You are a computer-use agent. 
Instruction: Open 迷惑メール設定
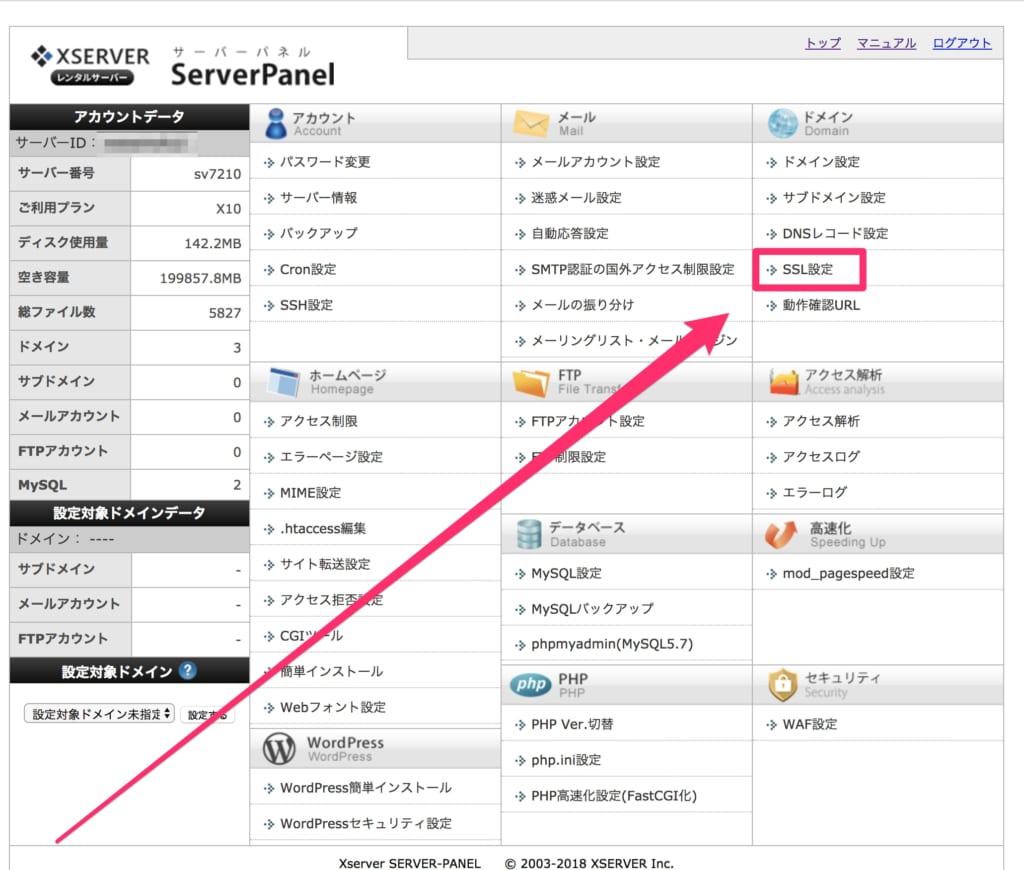[x=576, y=198]
